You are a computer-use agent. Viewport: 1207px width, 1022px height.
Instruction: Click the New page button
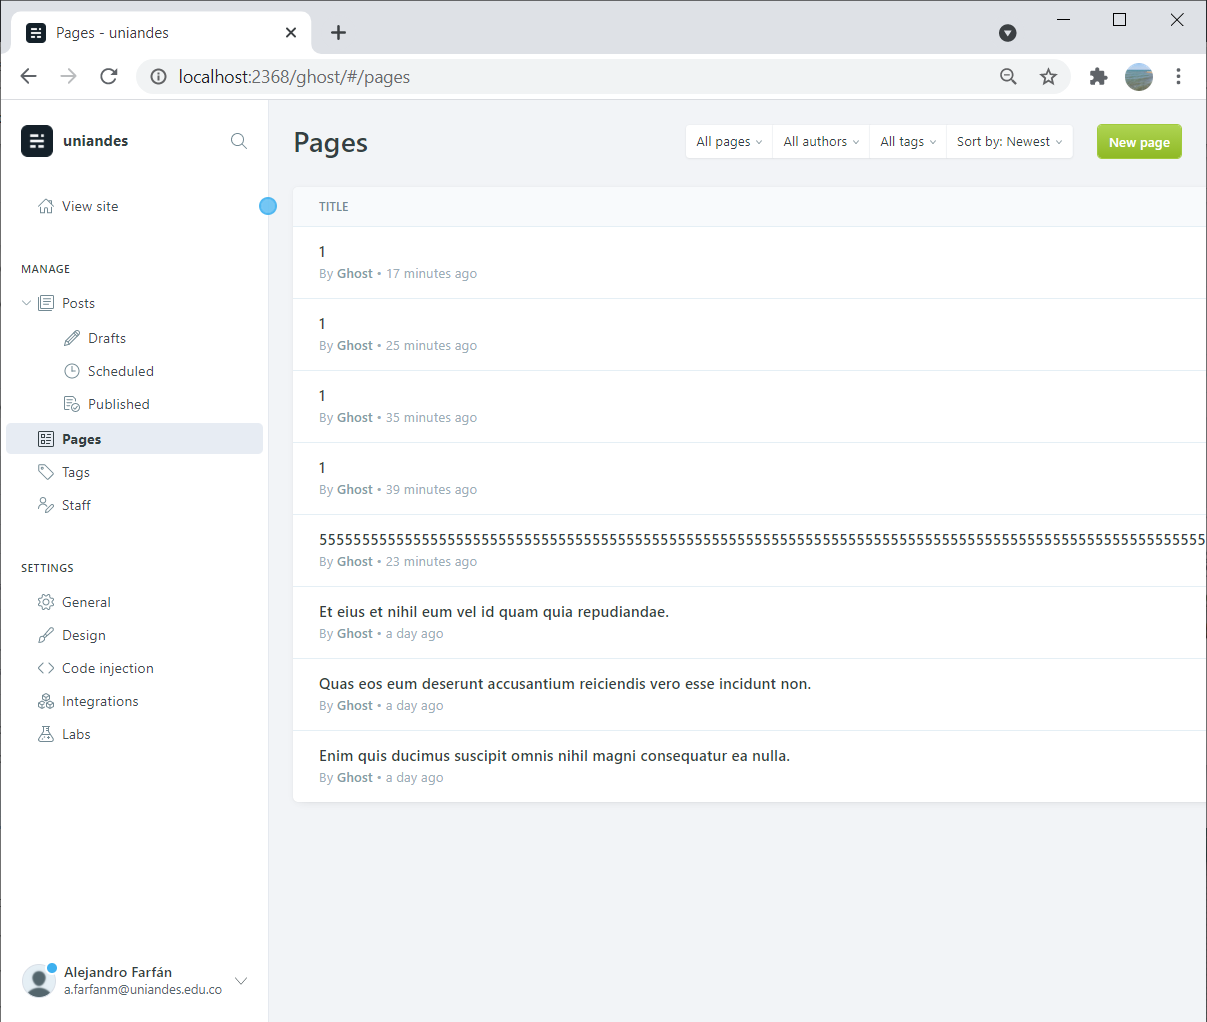point(1139,142)
